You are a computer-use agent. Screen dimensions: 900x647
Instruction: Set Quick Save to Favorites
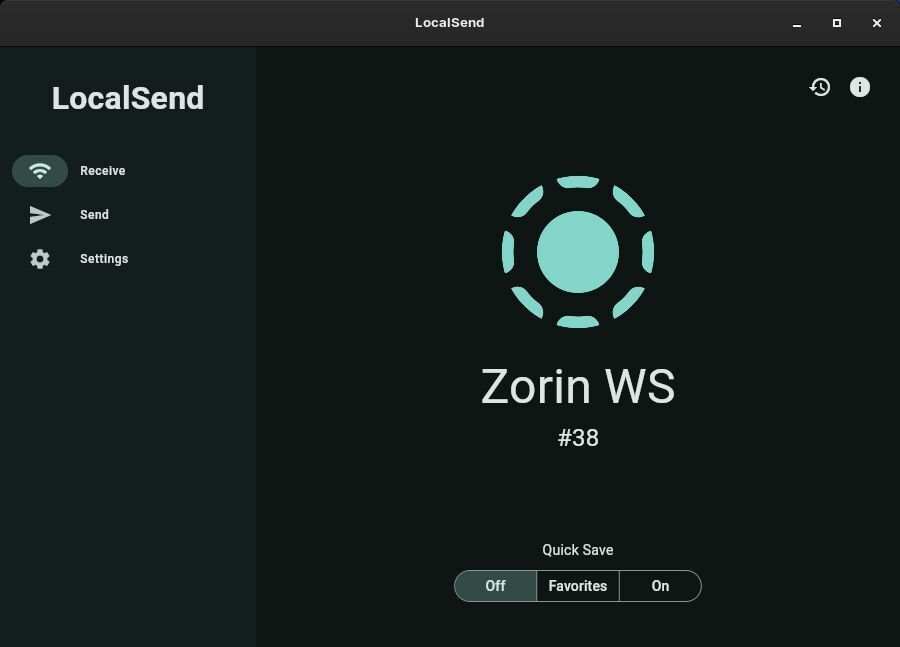[x=578, y=586]
